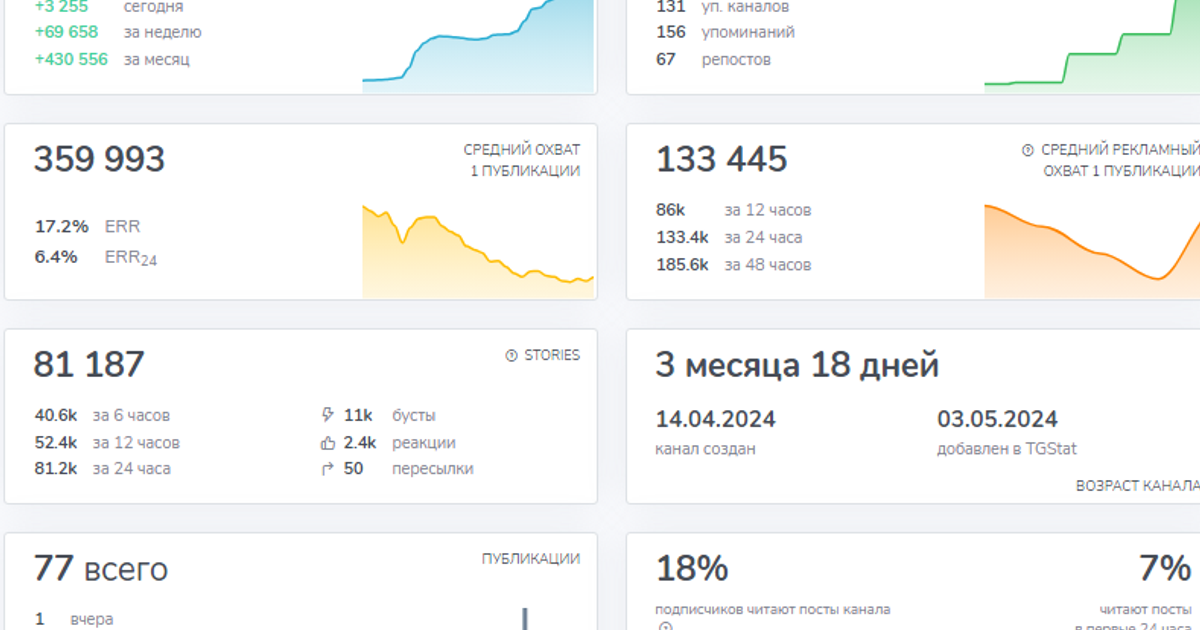Click the forward arrow icon for пересылки

326,469
